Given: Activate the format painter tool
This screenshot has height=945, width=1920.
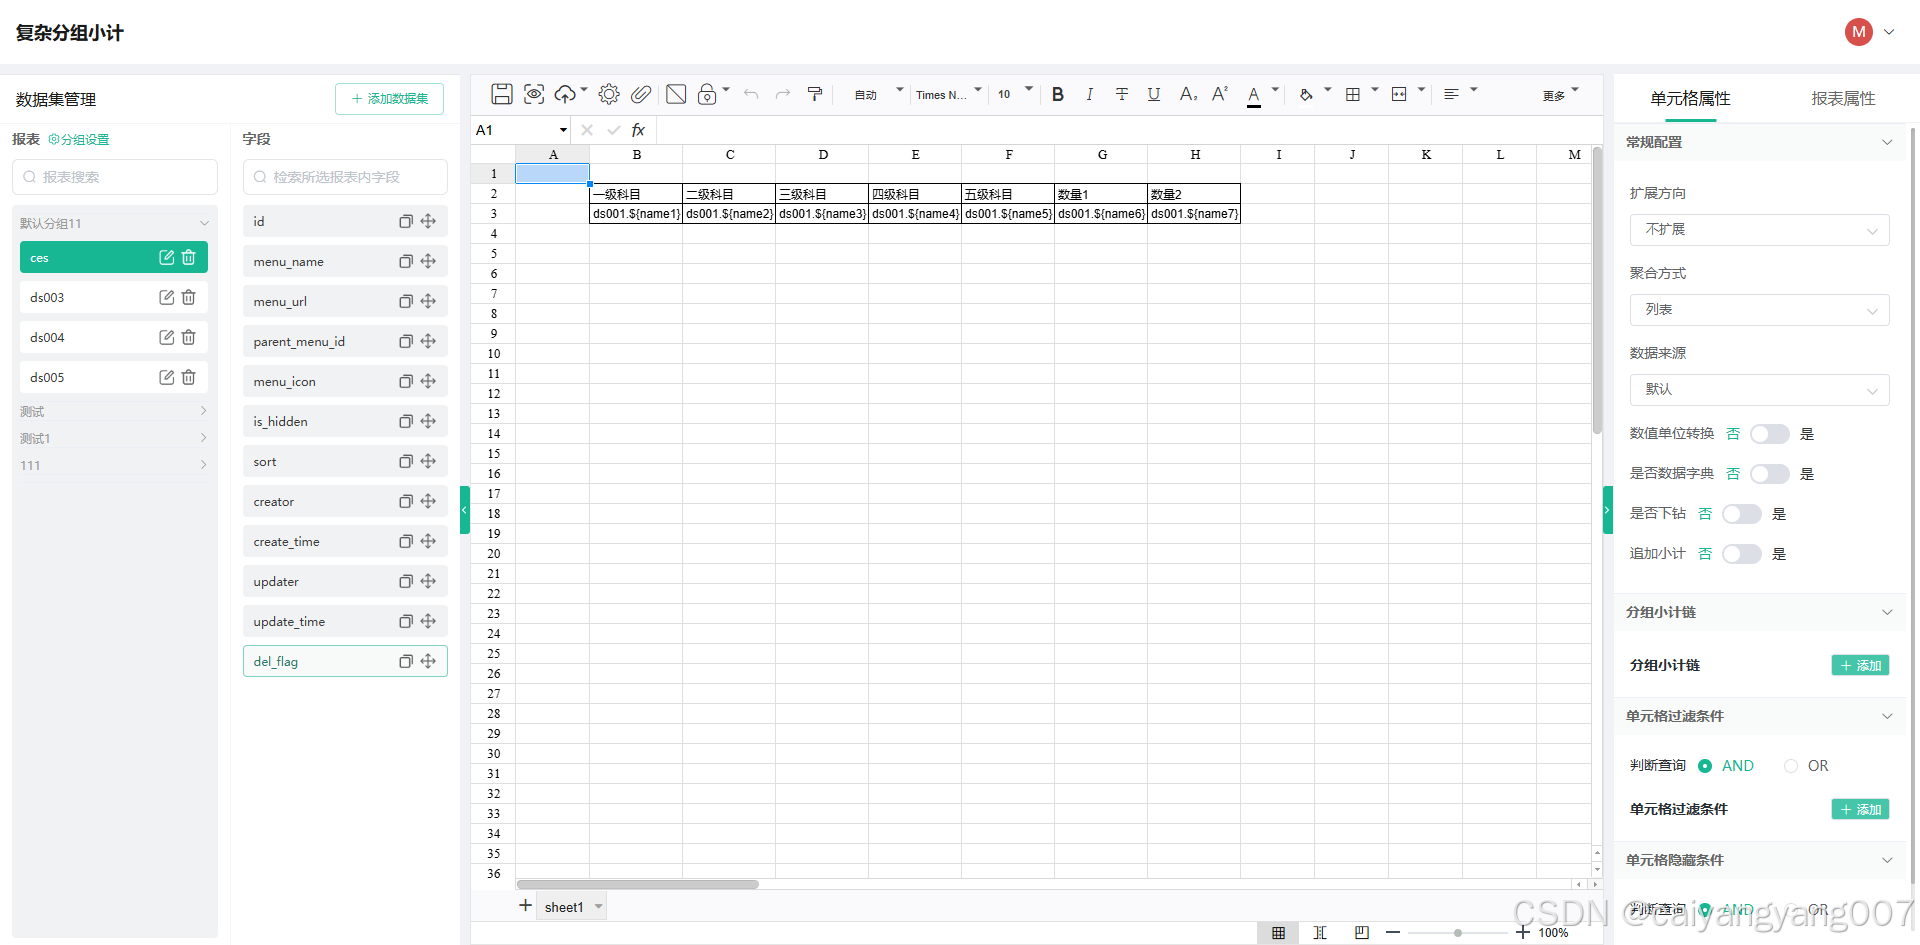Looking at the screenshot, I should click(815, 94).
